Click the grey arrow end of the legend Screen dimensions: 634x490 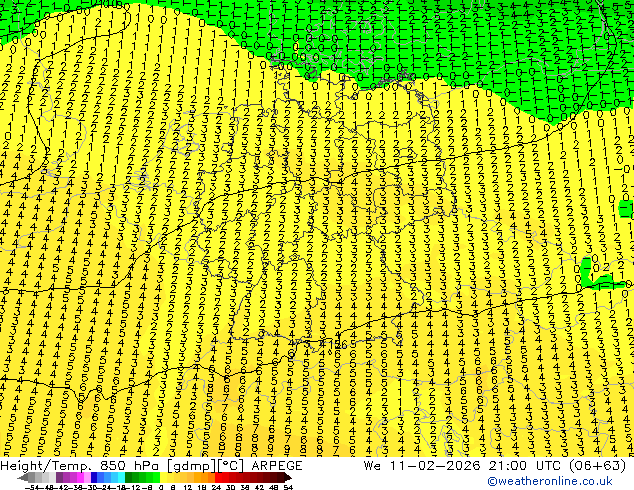[x=23, y=477]
